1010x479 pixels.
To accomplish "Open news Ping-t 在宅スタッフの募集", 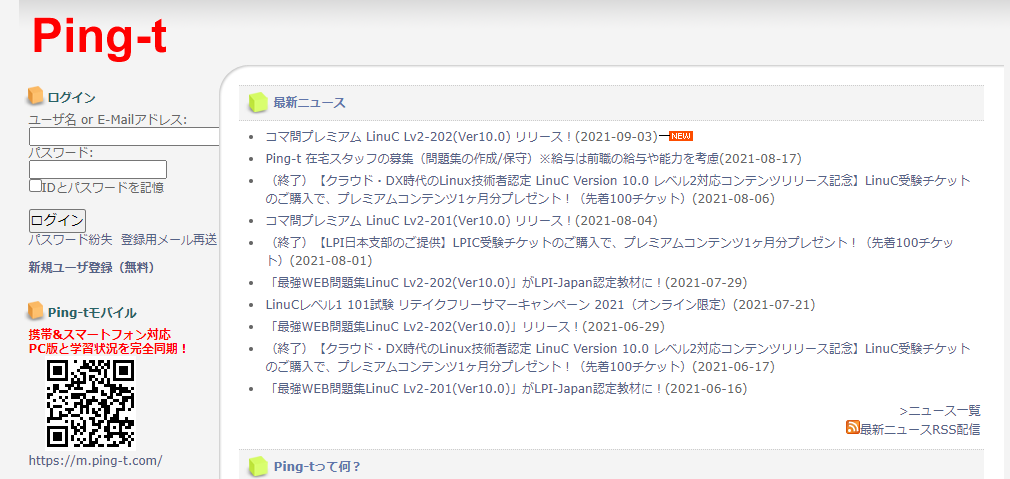I will tap(533, 158).
